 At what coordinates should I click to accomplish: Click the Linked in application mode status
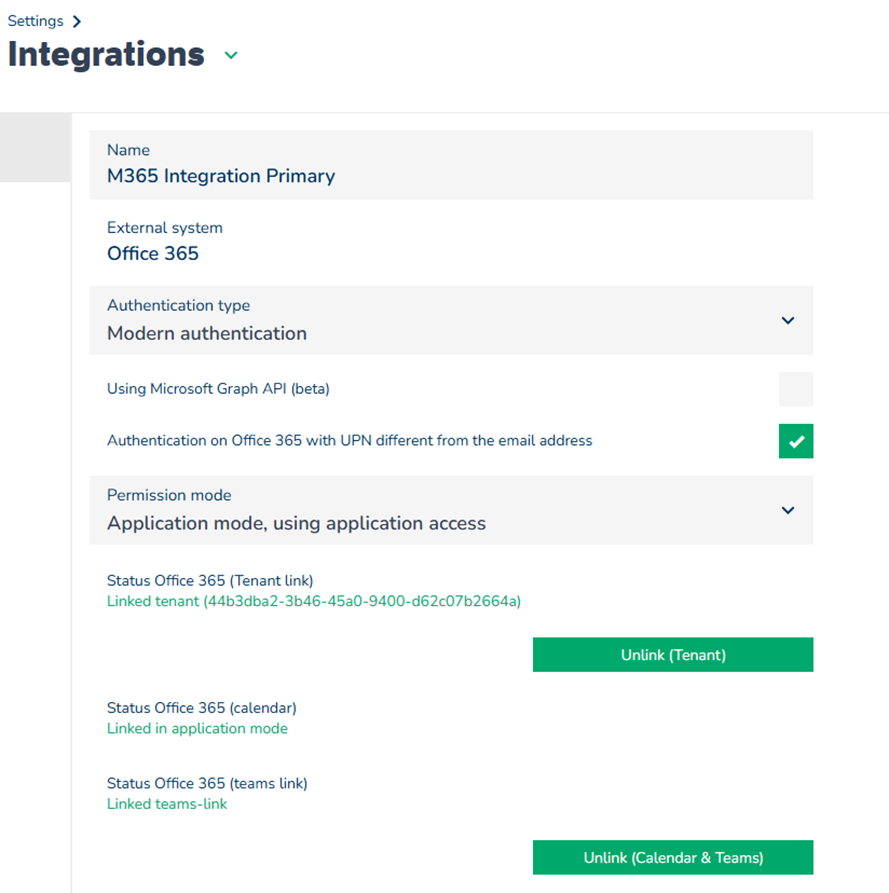(x=197, y=728)
